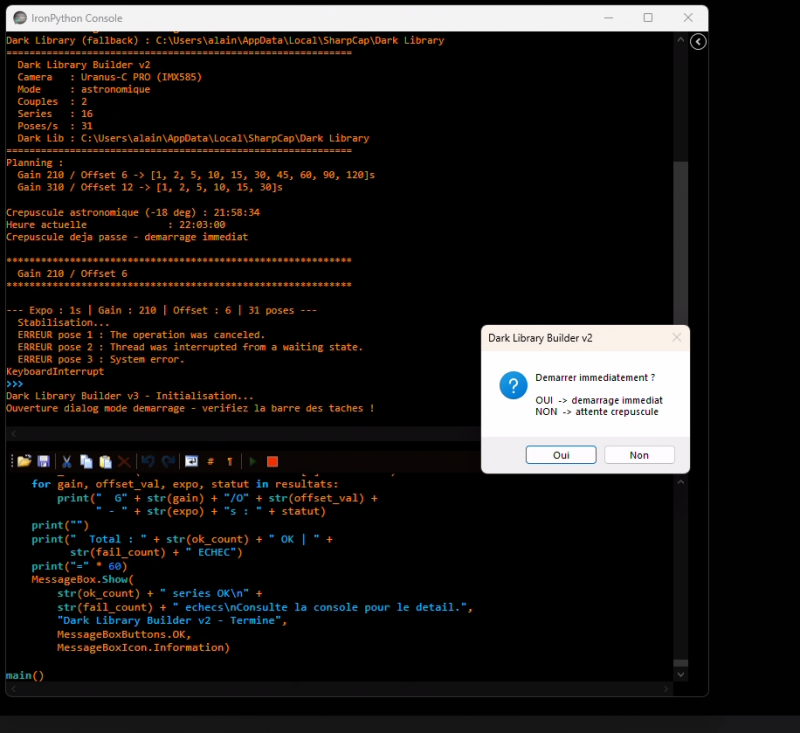Open a script file with the folder icon
Screen dimensions: 800x733
tap(24, 462)
